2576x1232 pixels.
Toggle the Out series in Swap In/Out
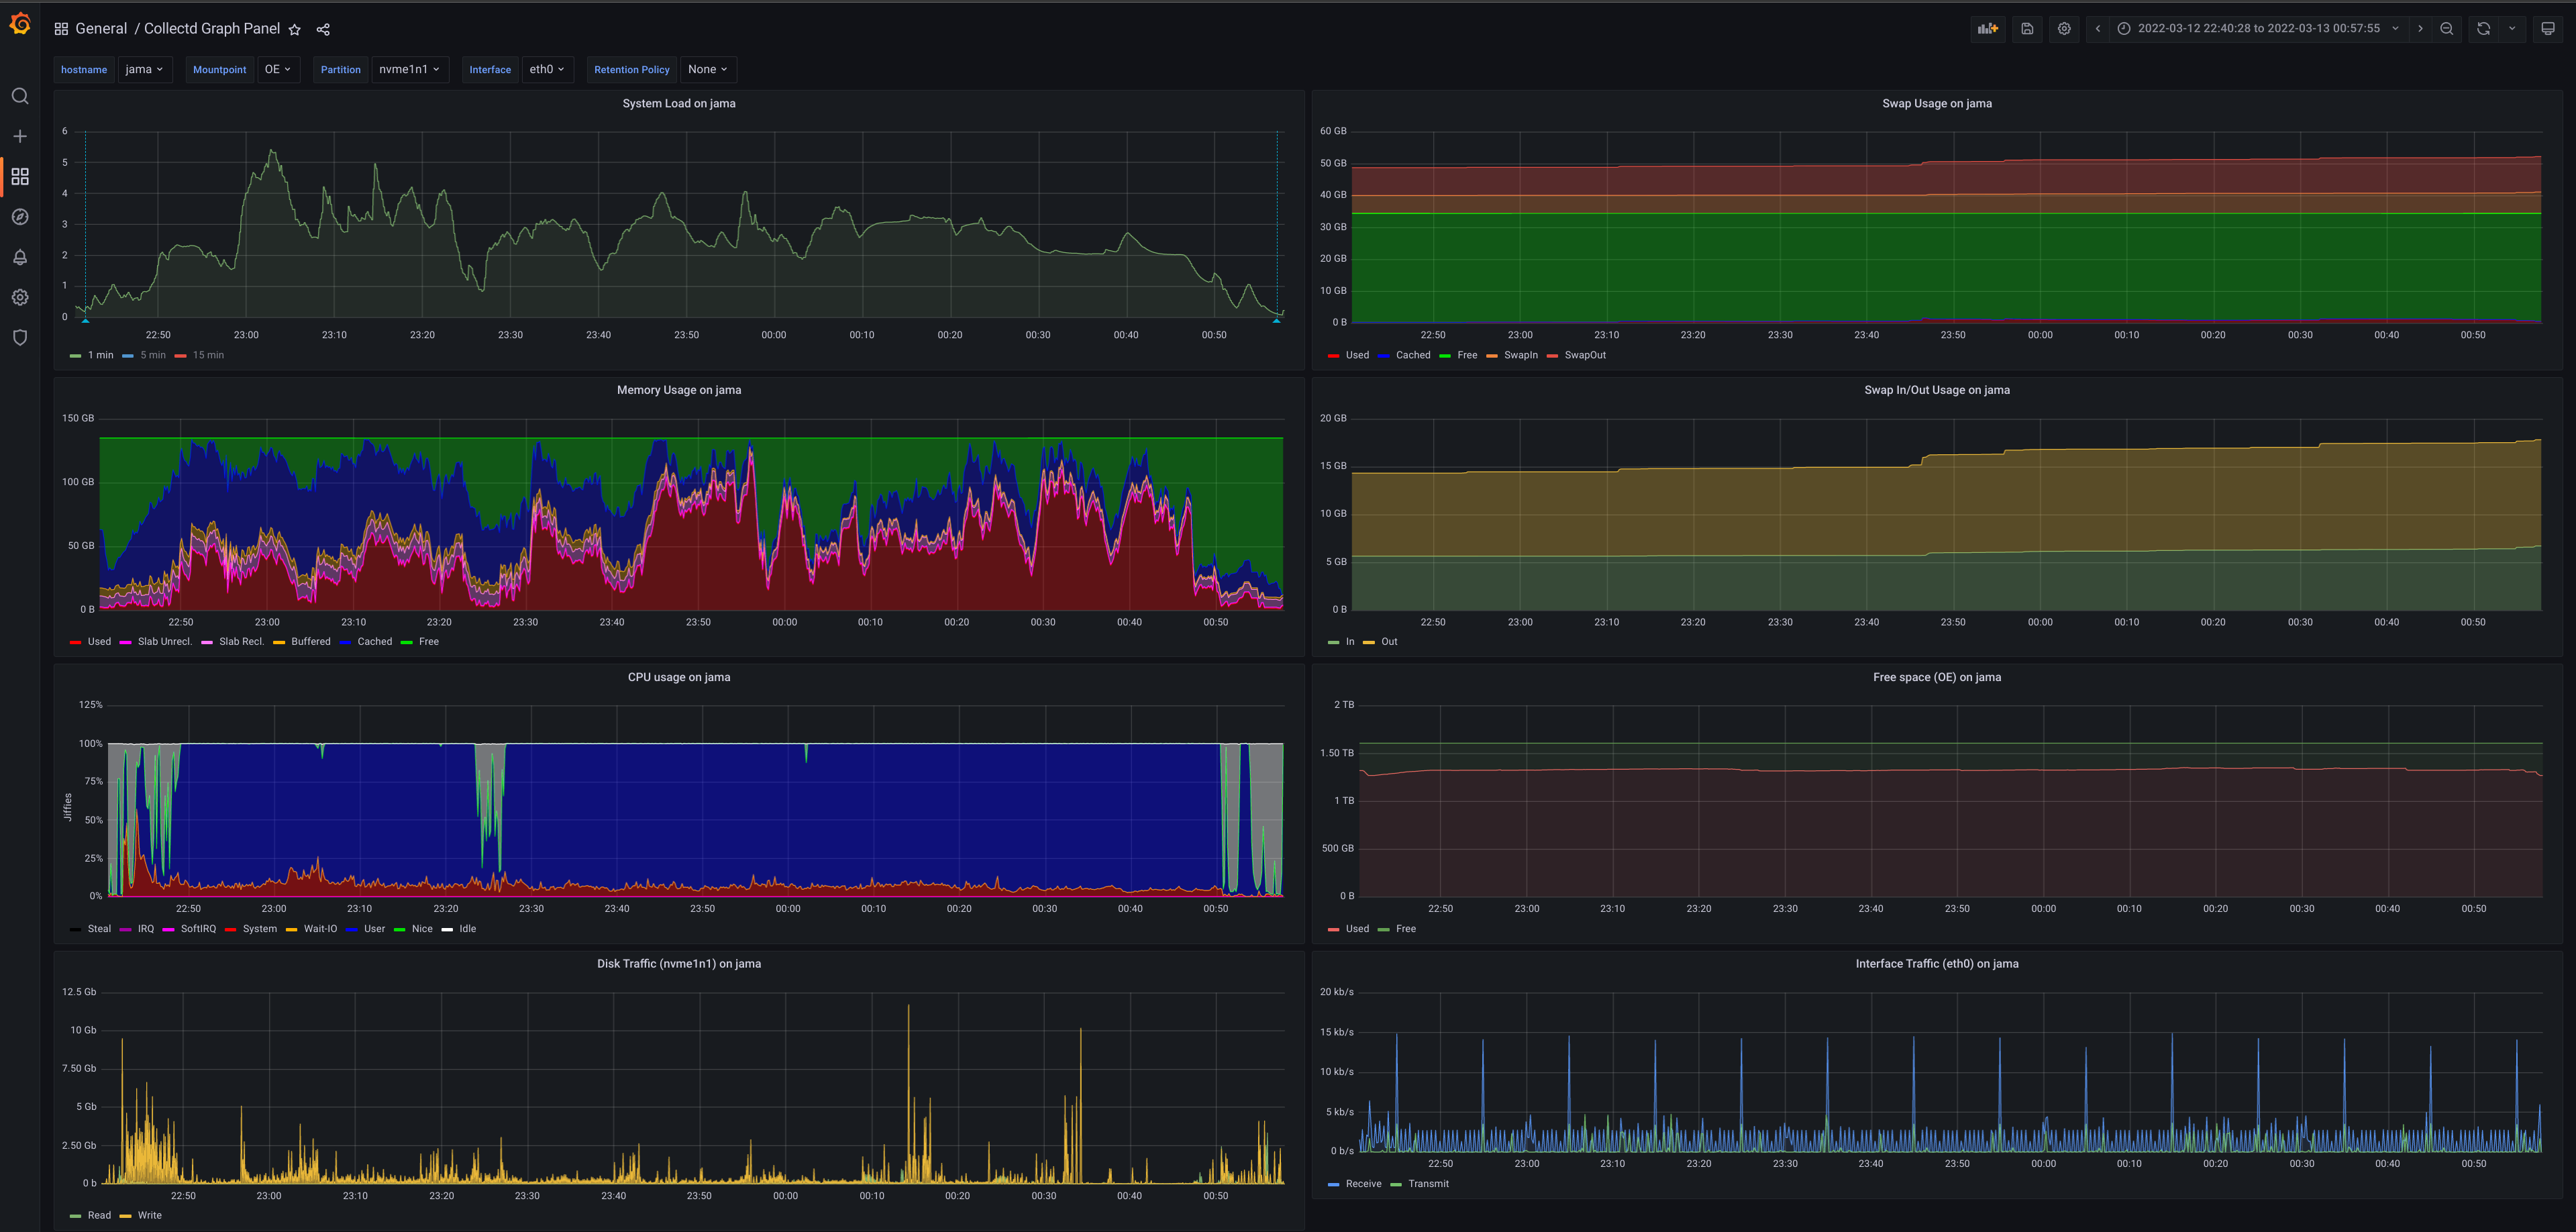pos(1389,642)
